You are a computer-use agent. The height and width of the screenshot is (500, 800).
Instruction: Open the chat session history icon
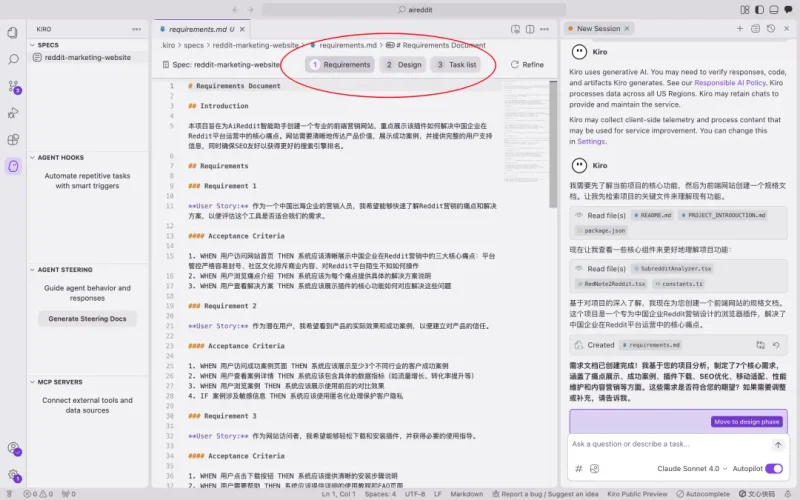pyautogui.click(x=771, y=29)
